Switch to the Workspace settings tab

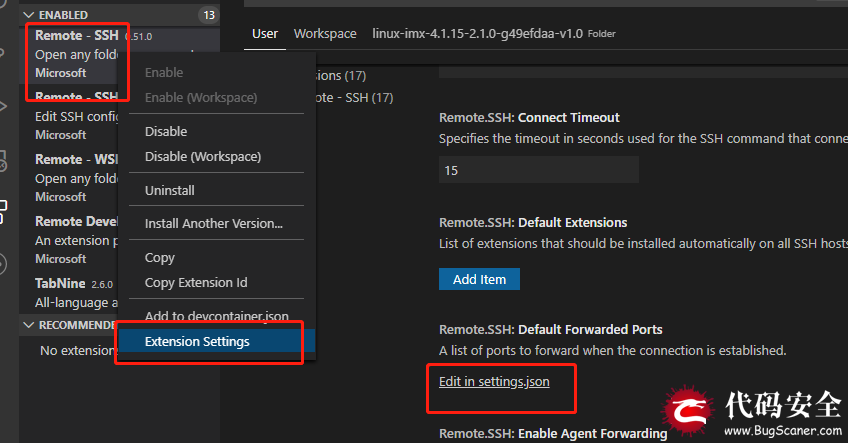pos(325,34)
